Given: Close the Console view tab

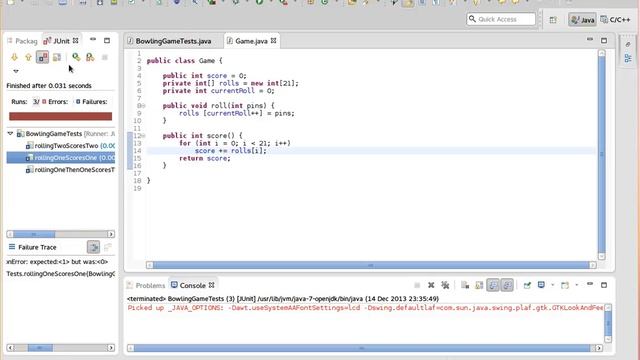Looking at the screenshot, I should pos(211,285).
